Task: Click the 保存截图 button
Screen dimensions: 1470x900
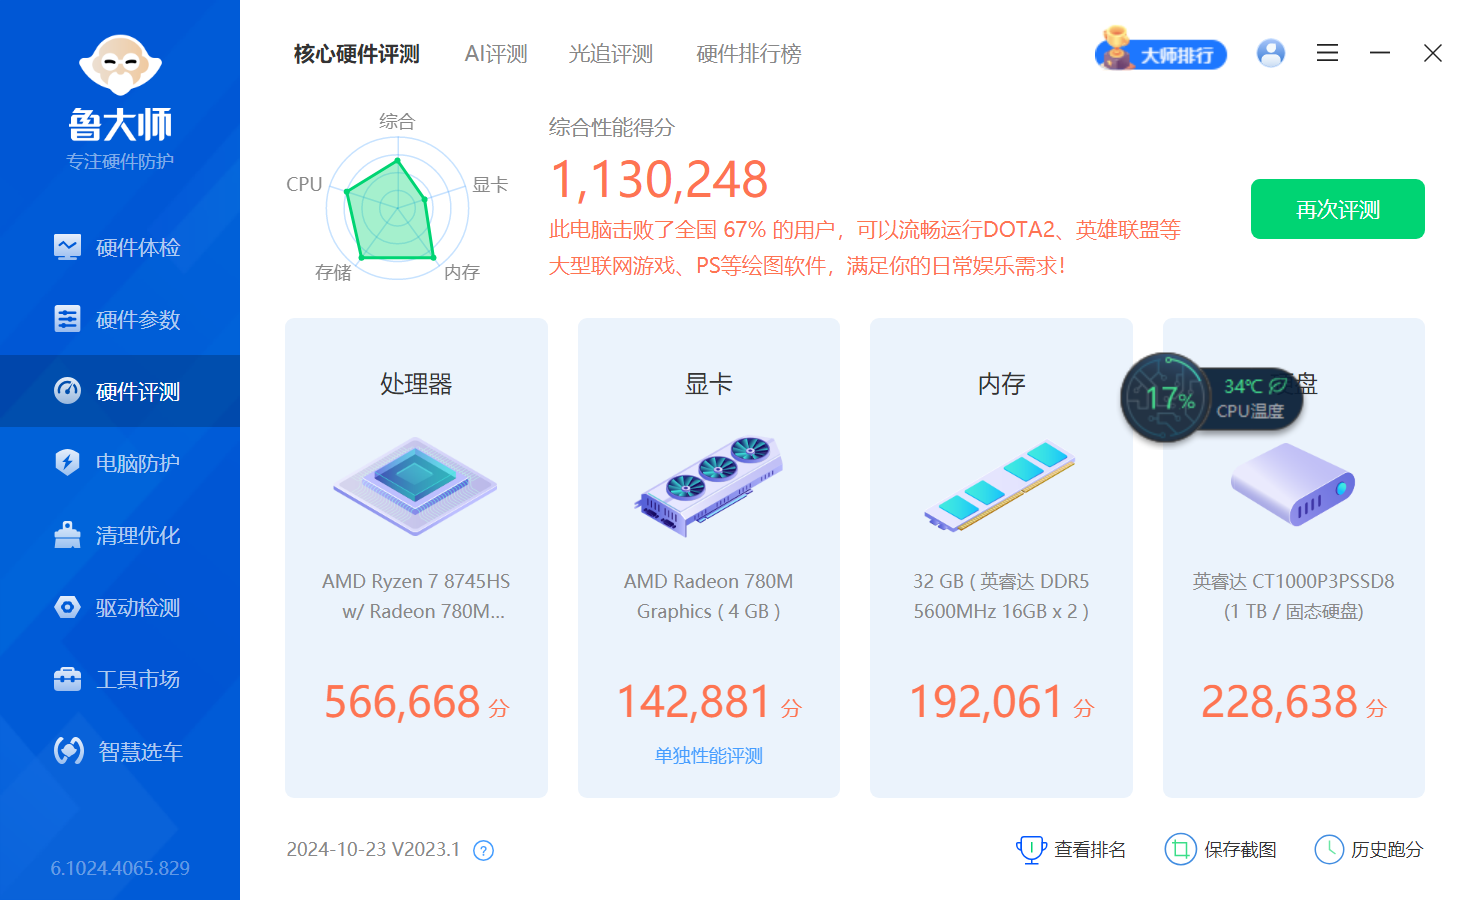Action: coord(1221,850)
